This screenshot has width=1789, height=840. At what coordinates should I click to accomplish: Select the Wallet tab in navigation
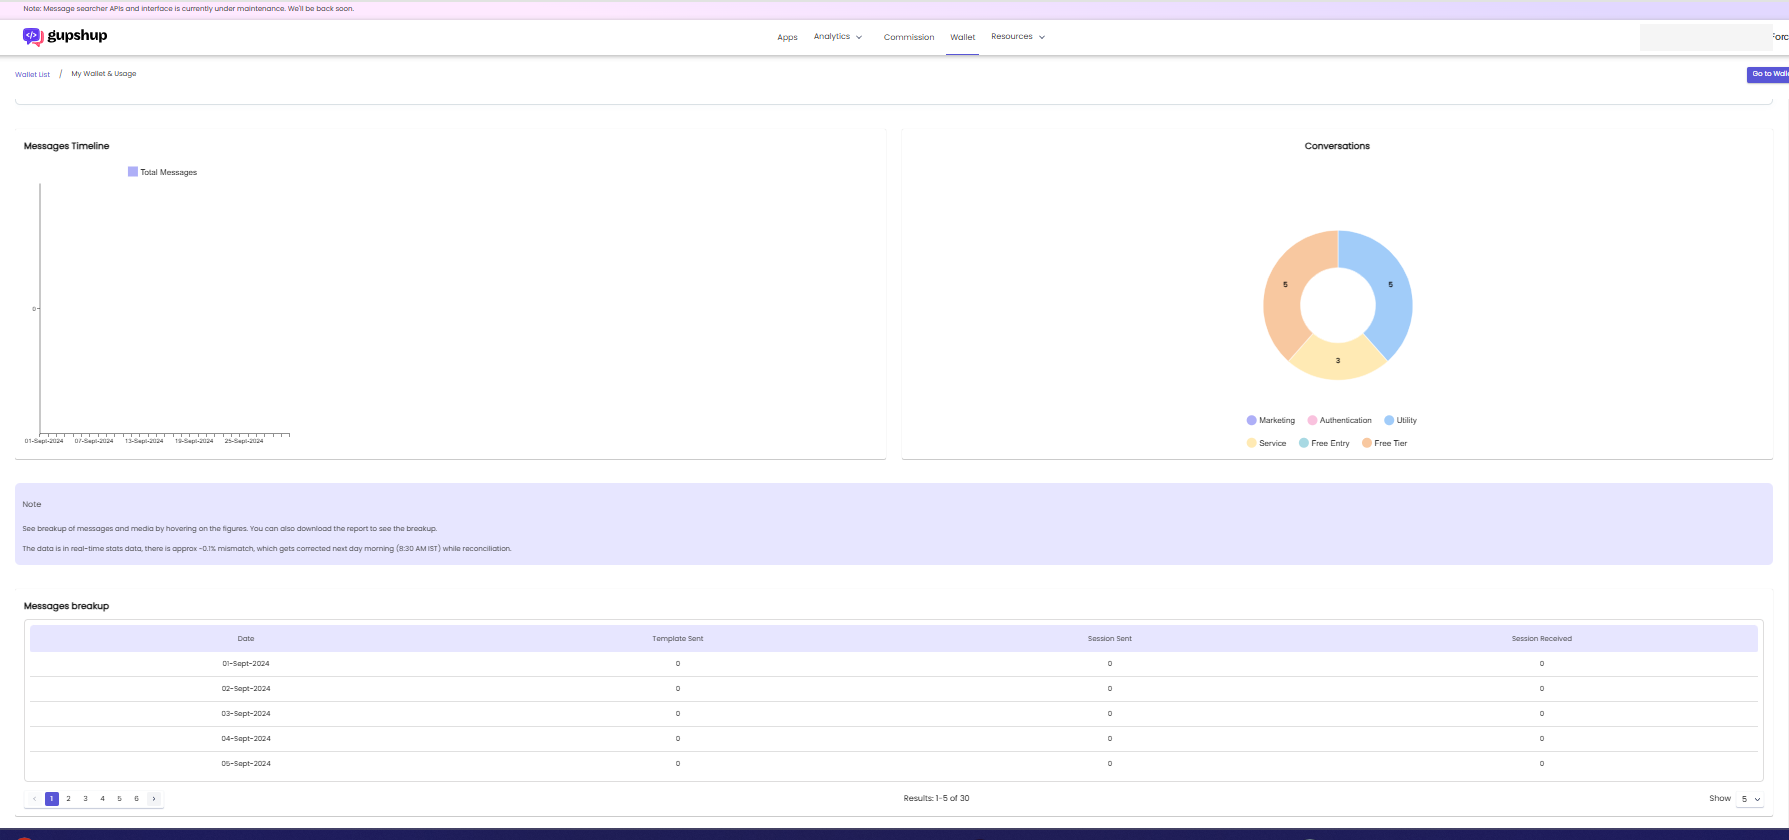963,38
